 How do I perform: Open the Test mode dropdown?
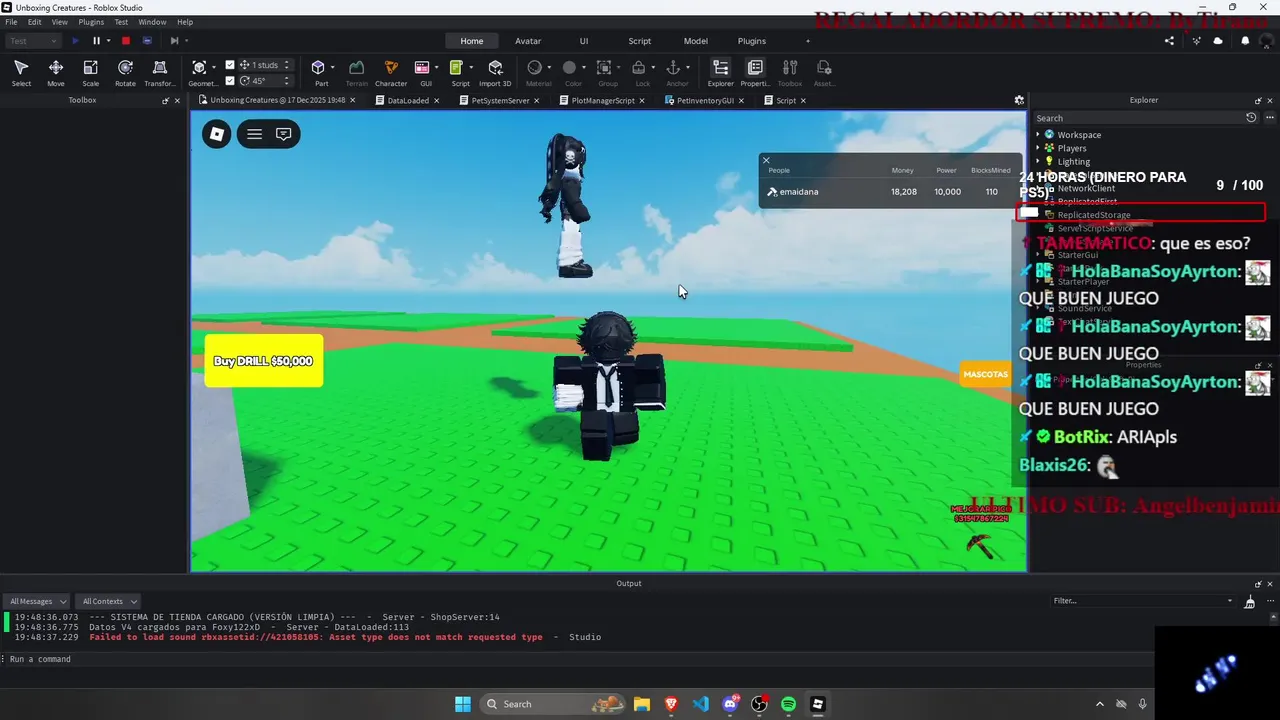(x=33, y=41)
